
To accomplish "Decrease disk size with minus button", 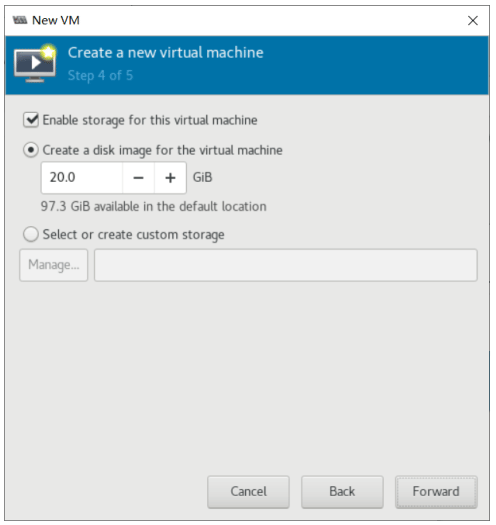I will [138, 178].
